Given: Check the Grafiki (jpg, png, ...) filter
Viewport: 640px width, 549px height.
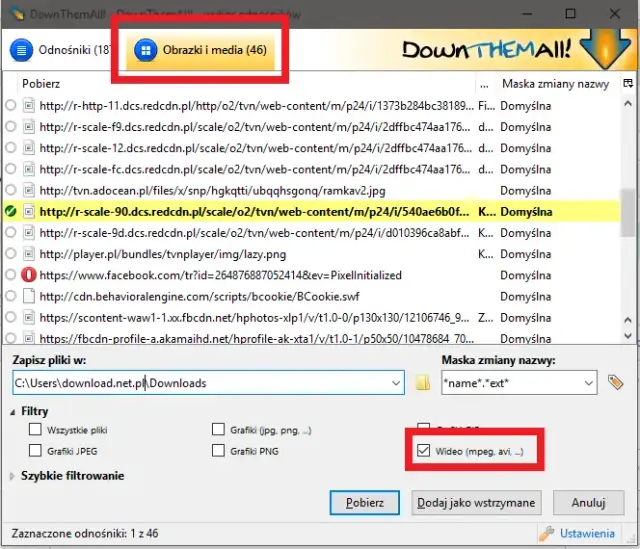Looking at the screenshot, I should (218, 429).
